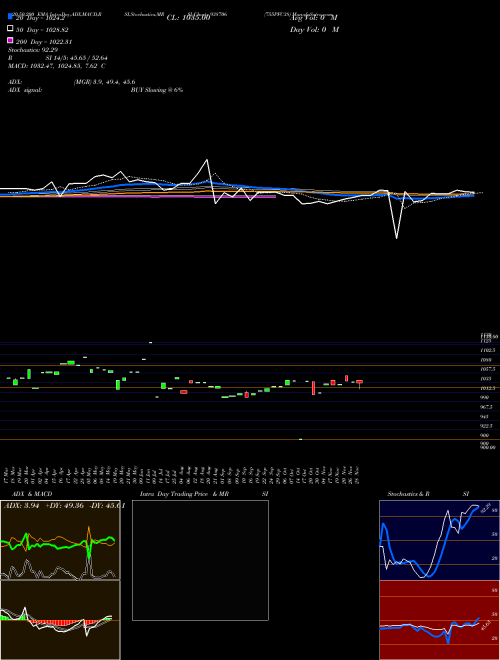Click the 922.5 price axis label
The image size is (500, 660).
click(x=487, y=426)
